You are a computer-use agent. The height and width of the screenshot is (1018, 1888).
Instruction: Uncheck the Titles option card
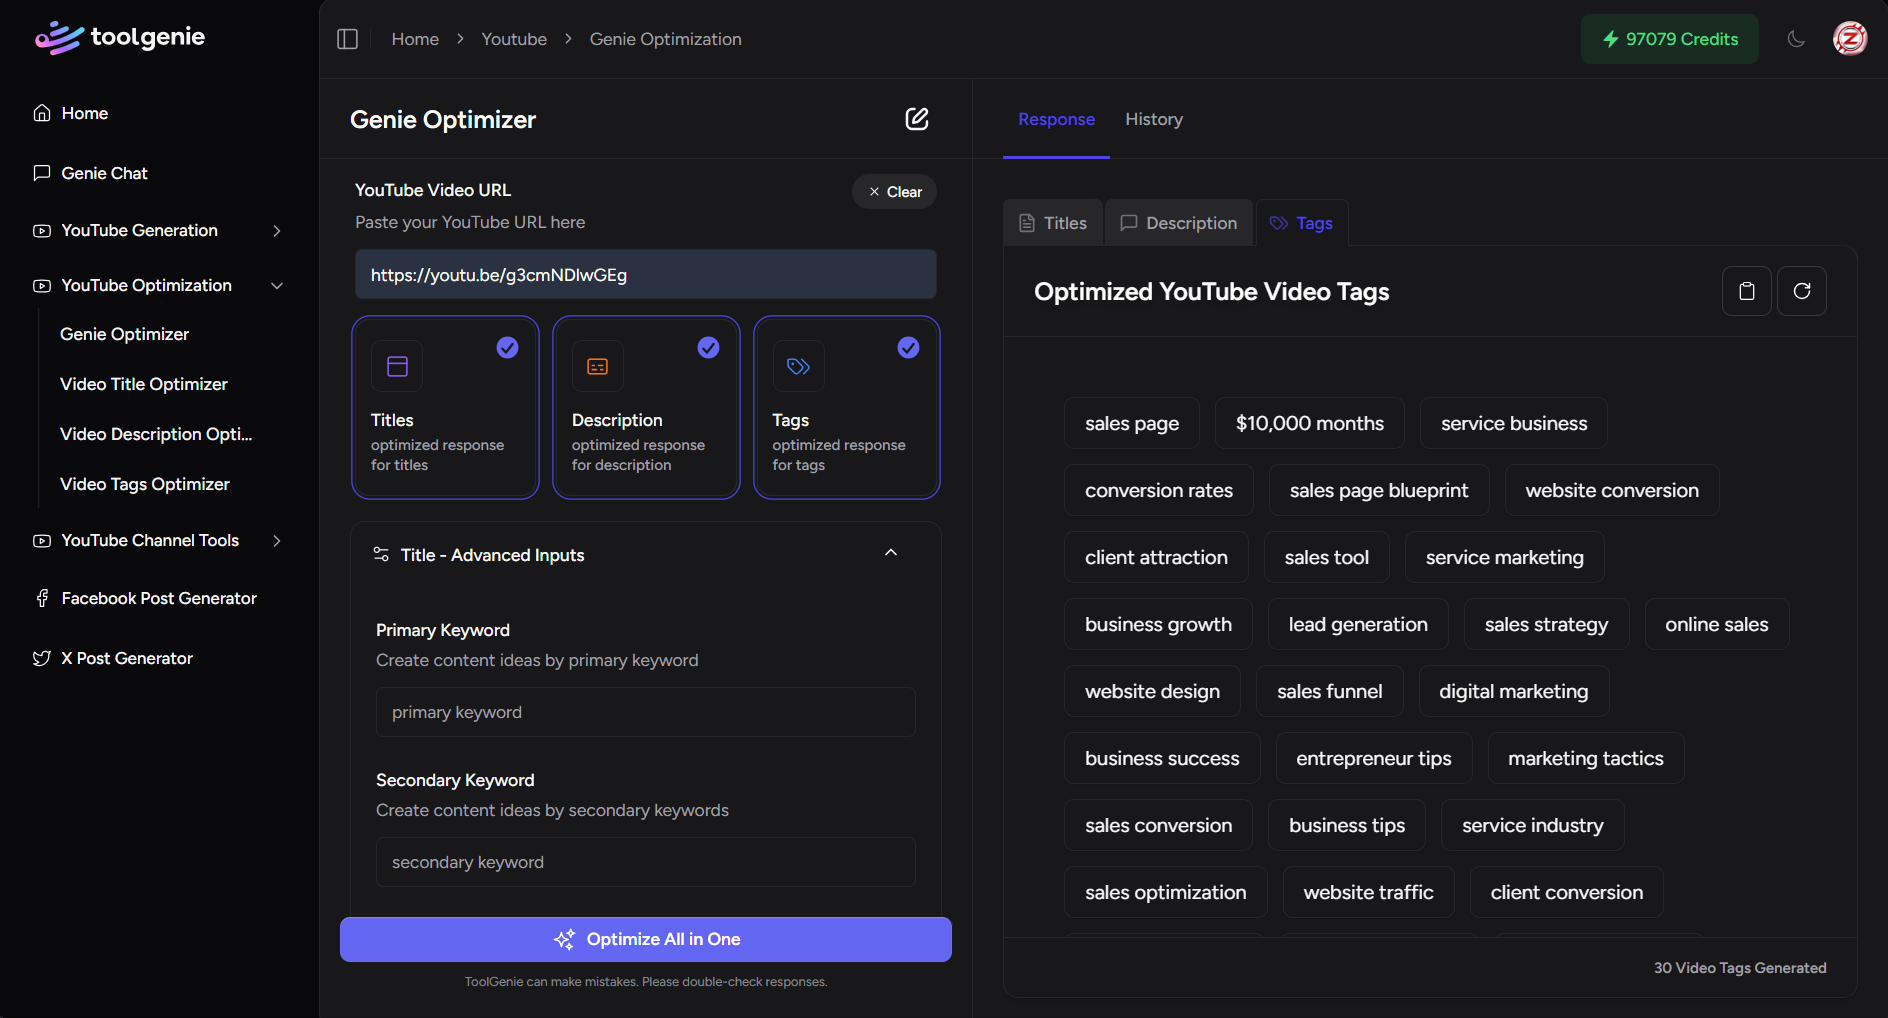pyautogui.click(x=445, y=407)
